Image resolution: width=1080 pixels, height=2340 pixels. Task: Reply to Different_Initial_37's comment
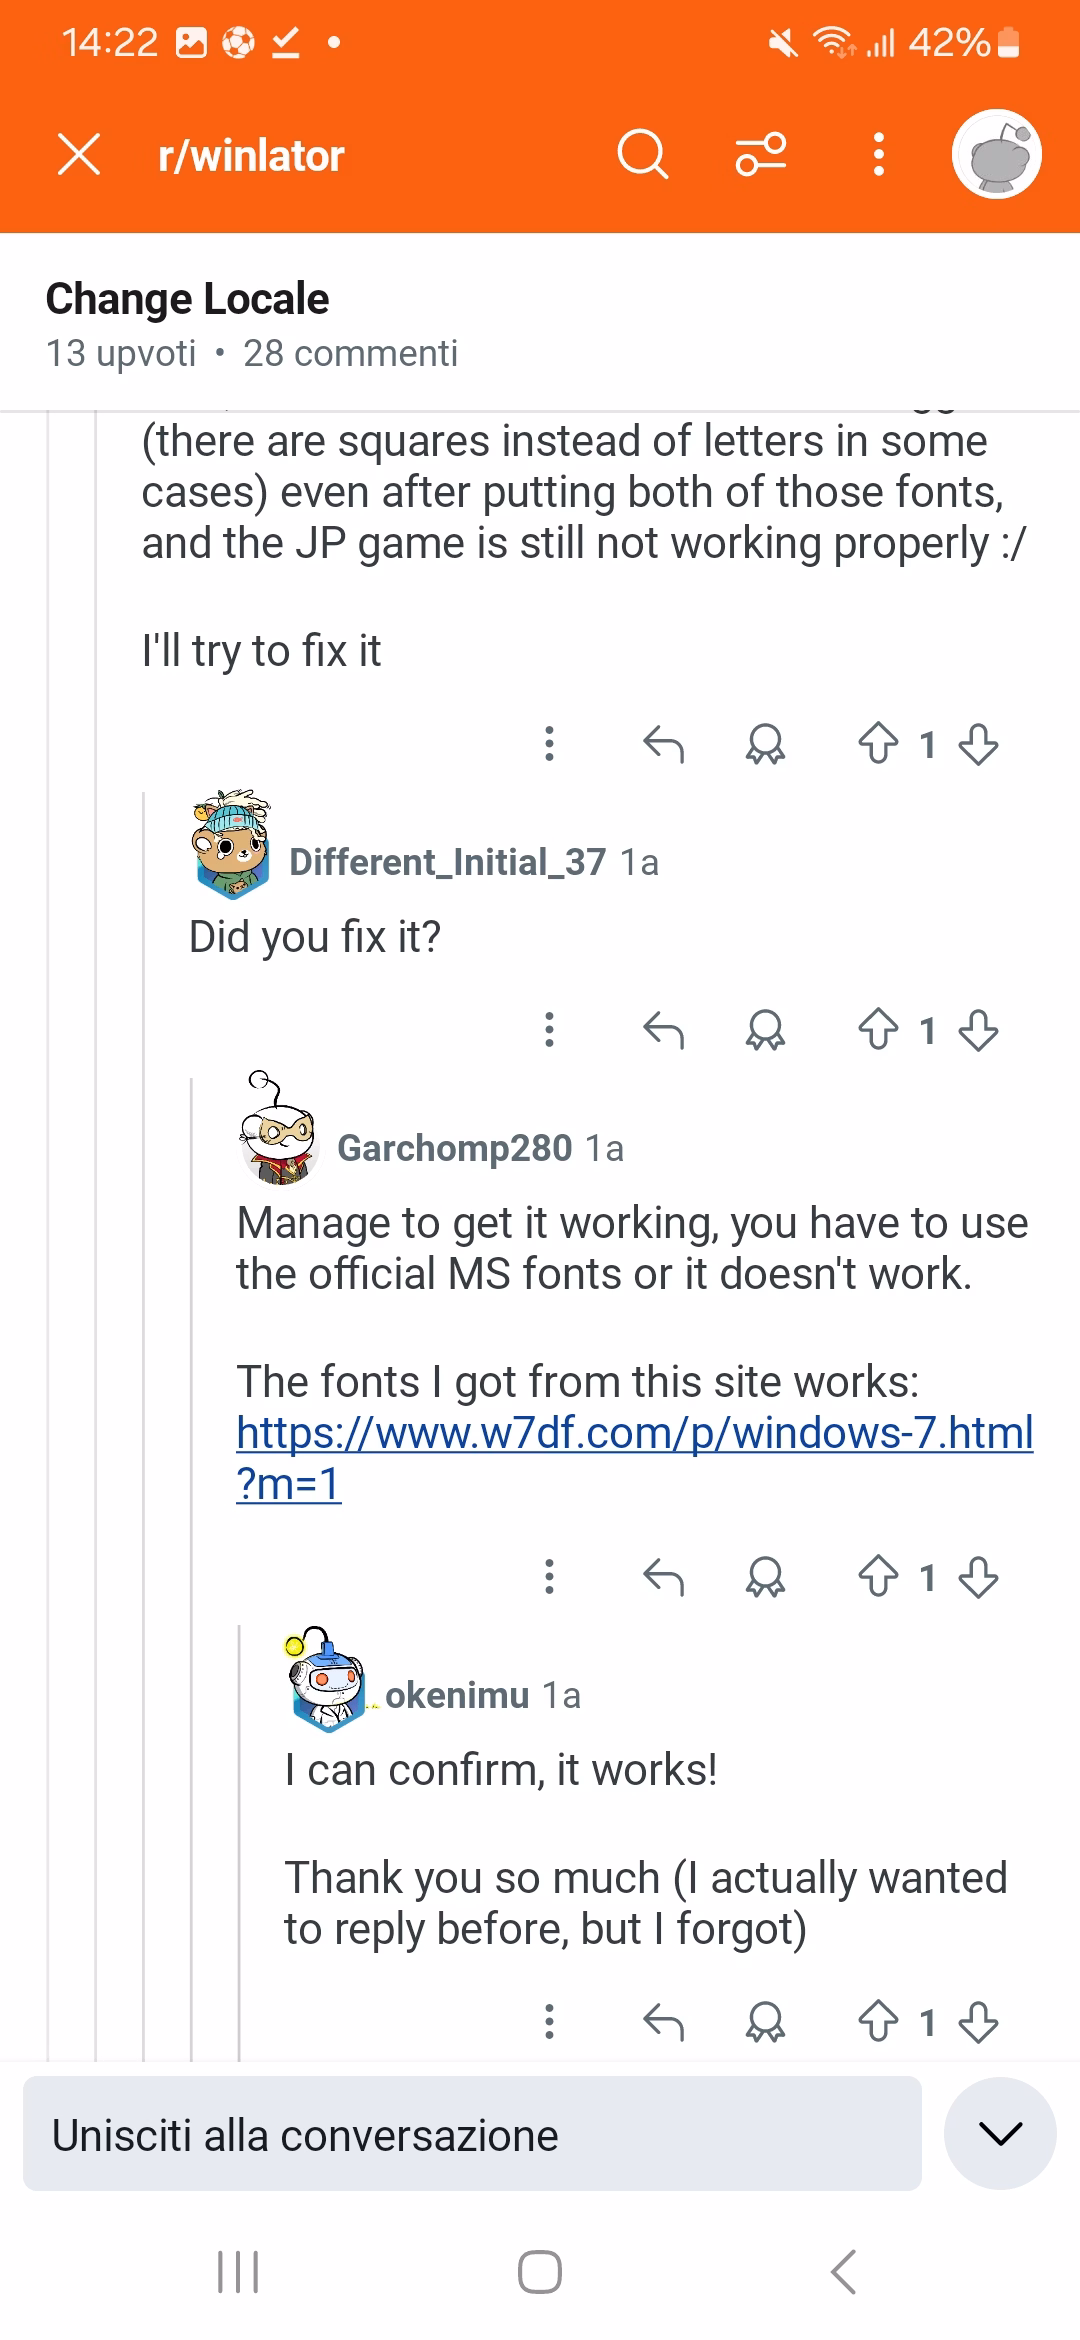pos(663,1030)
